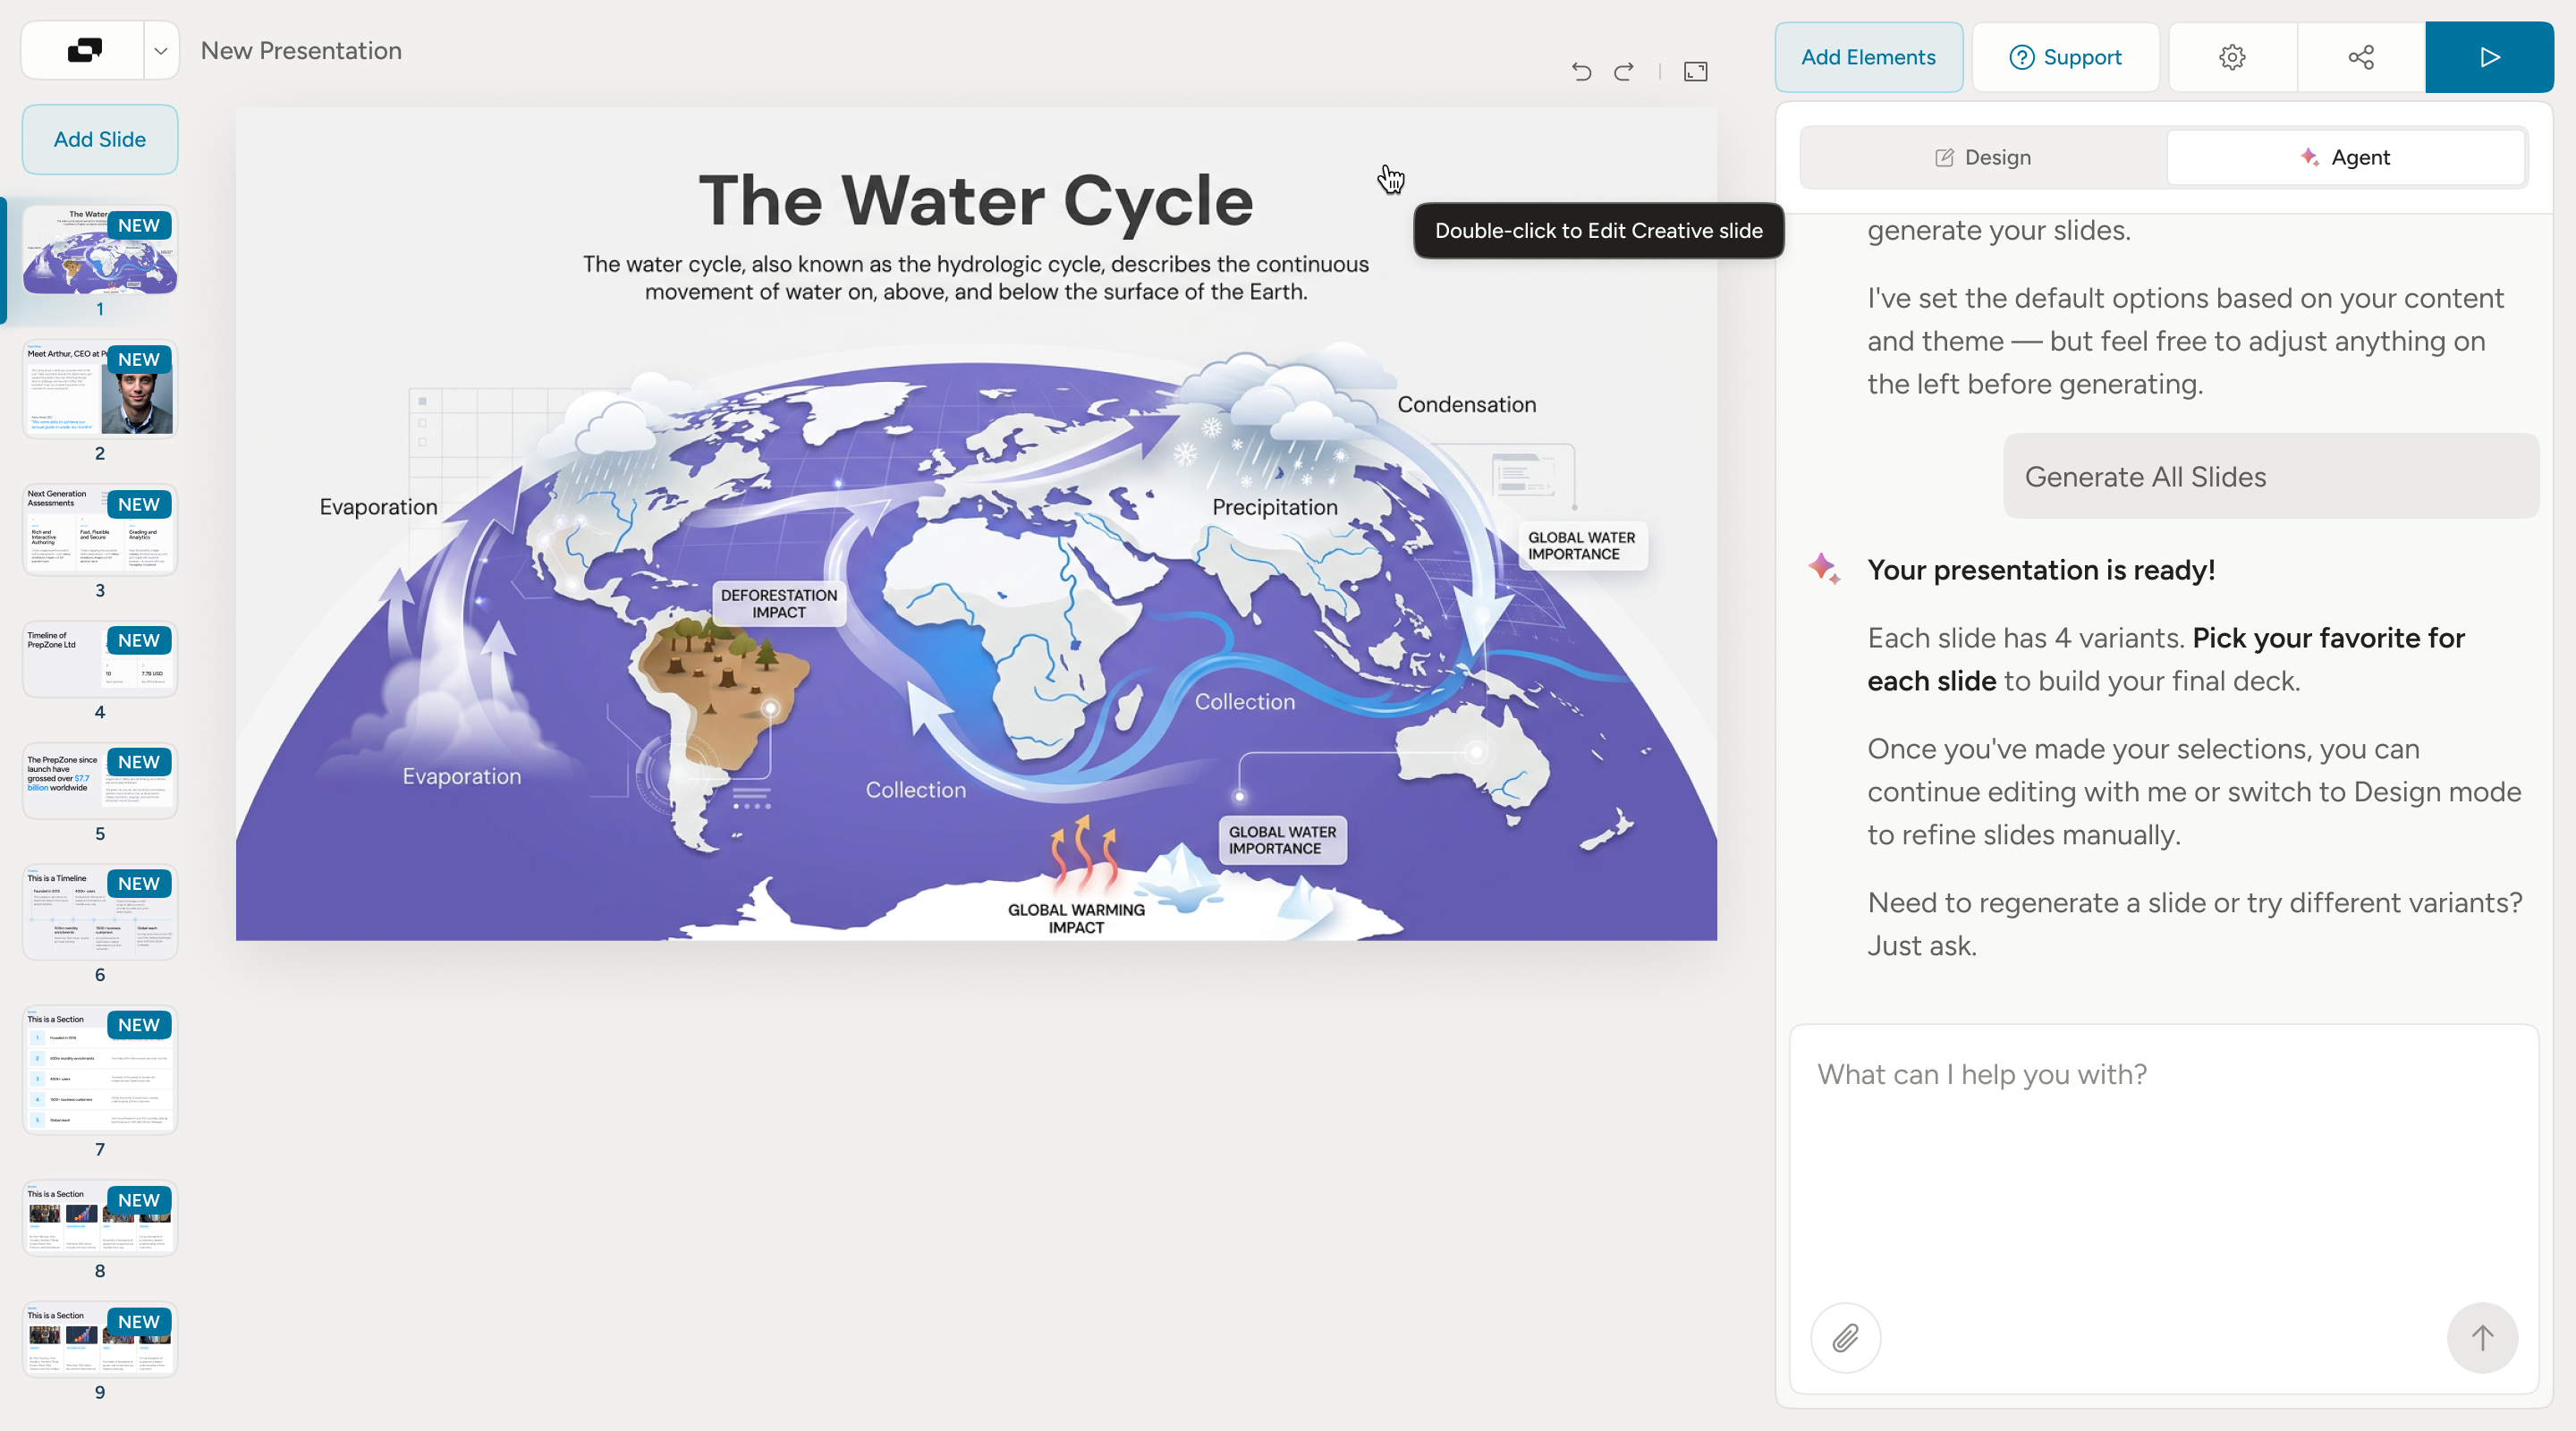
Task: Click Generate All Slides button
Action: coord(2270,476)
